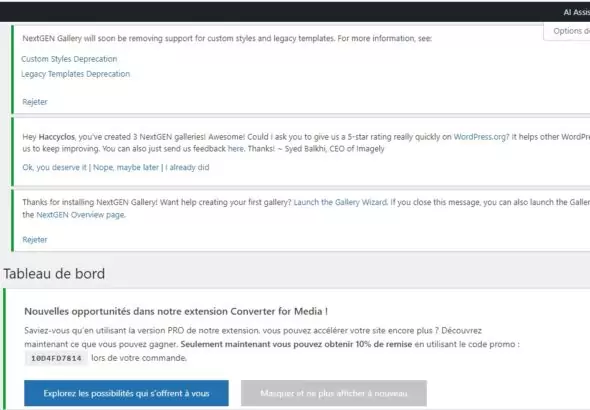Screen dimensions: 590x410
Task: Click 'Masquer et ne plus afficher à nouveau'
Action: pos(334,393)
